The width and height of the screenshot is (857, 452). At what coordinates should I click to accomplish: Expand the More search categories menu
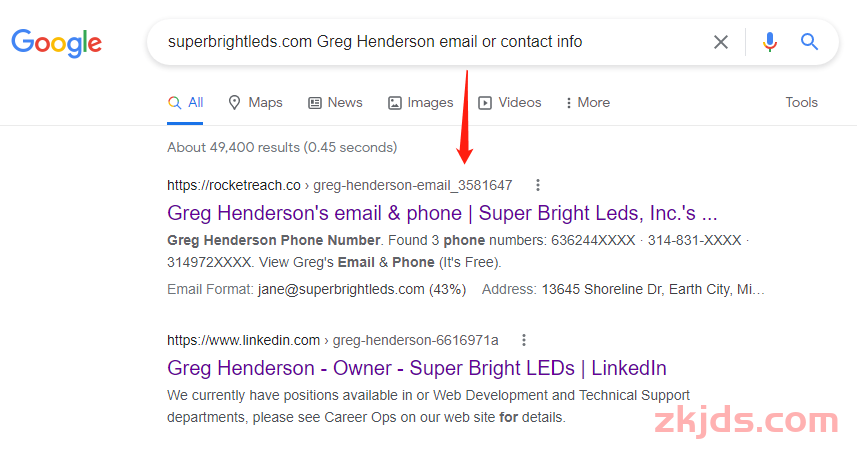click(588, 102)
